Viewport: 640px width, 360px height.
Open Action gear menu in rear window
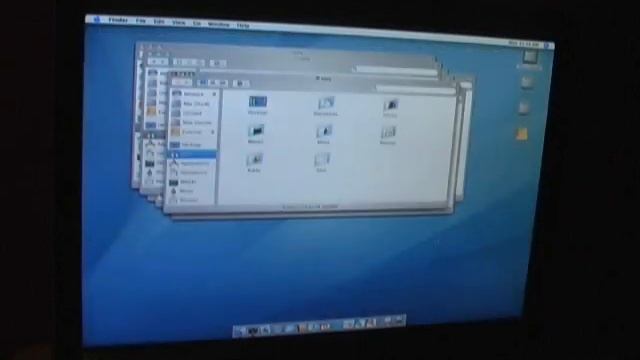tap(218, 63)
